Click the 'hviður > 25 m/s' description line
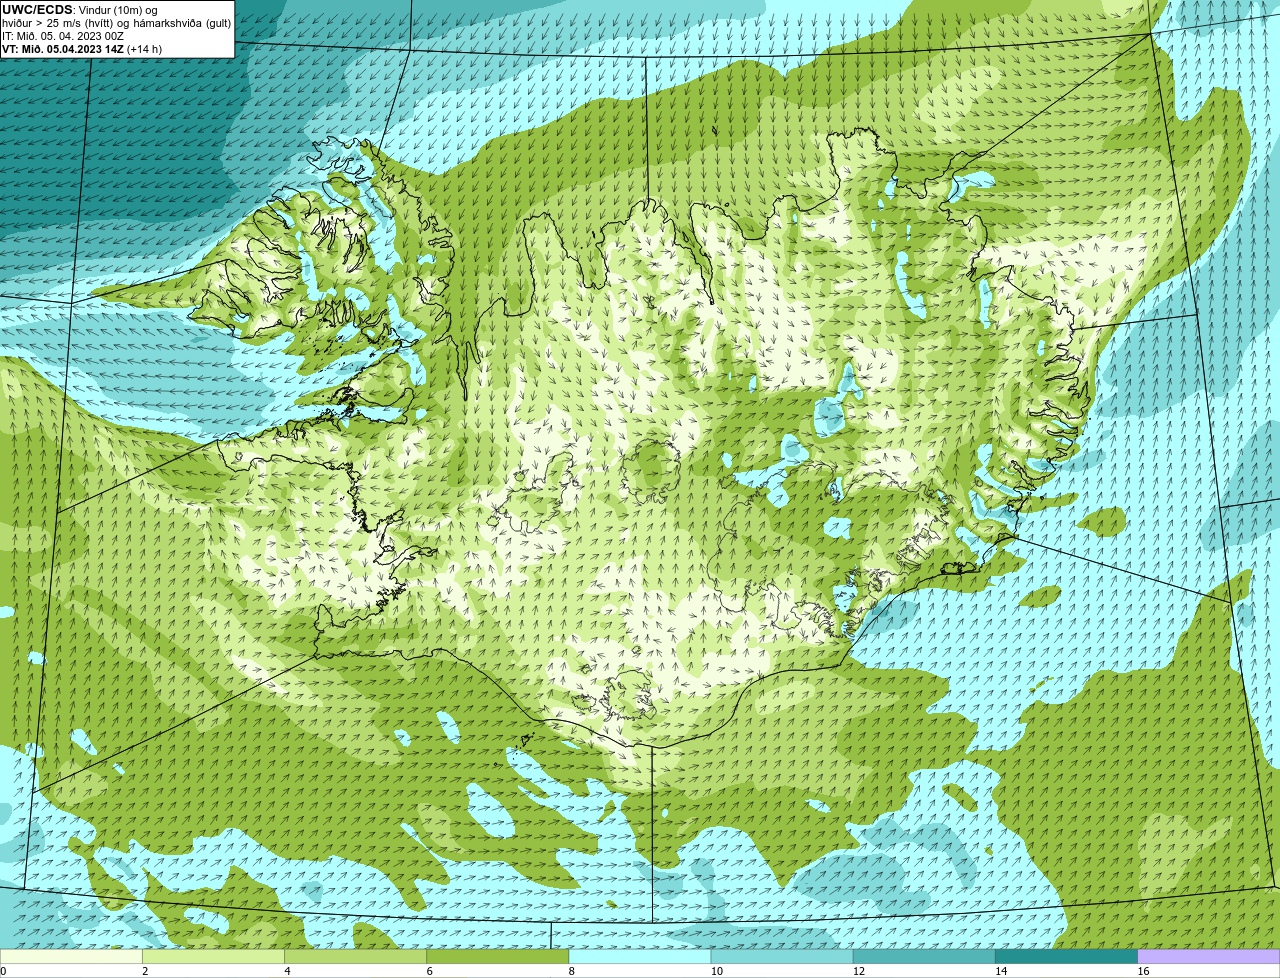 coord(116,23)
